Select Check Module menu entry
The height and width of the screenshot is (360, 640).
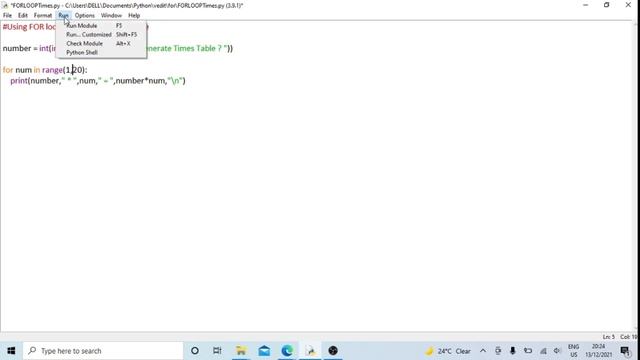(x=101, y=44)
